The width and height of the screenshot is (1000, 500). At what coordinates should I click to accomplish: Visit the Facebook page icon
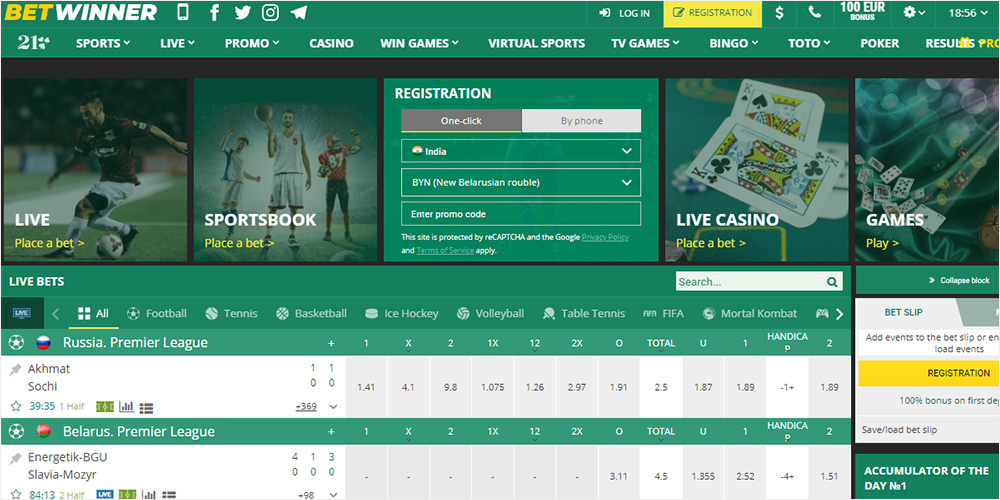tap(214, 12)
